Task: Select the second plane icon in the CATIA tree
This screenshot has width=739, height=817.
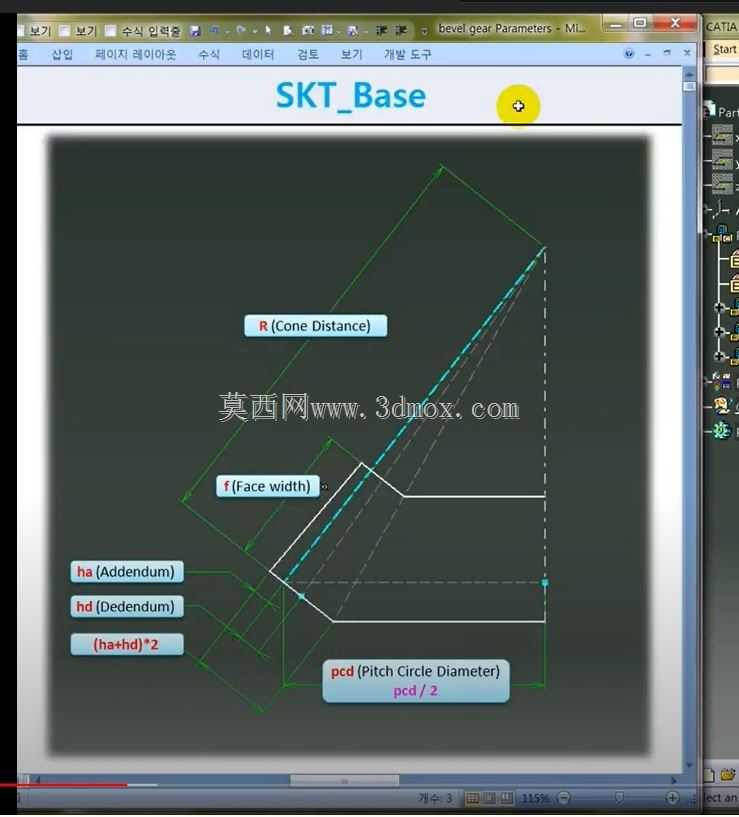Action: pyautogui.click(x=723, y=160)
